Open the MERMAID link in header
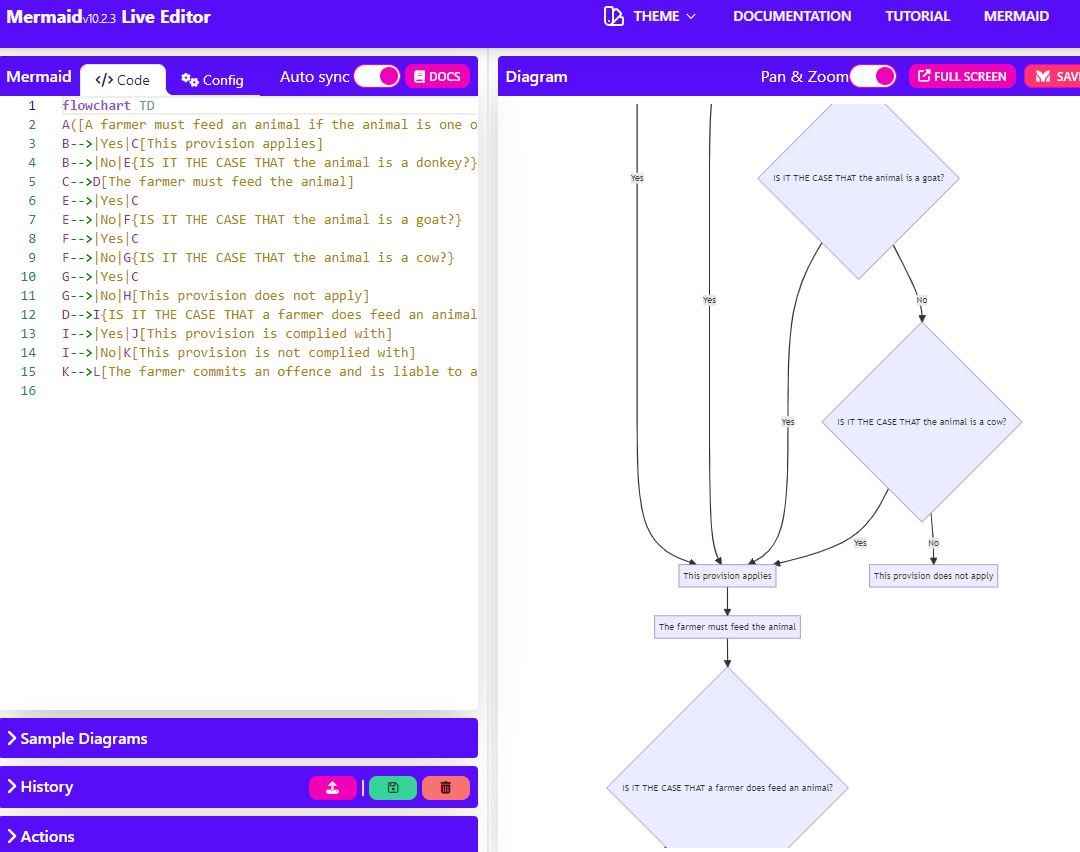 click(x=1016, y=16)
